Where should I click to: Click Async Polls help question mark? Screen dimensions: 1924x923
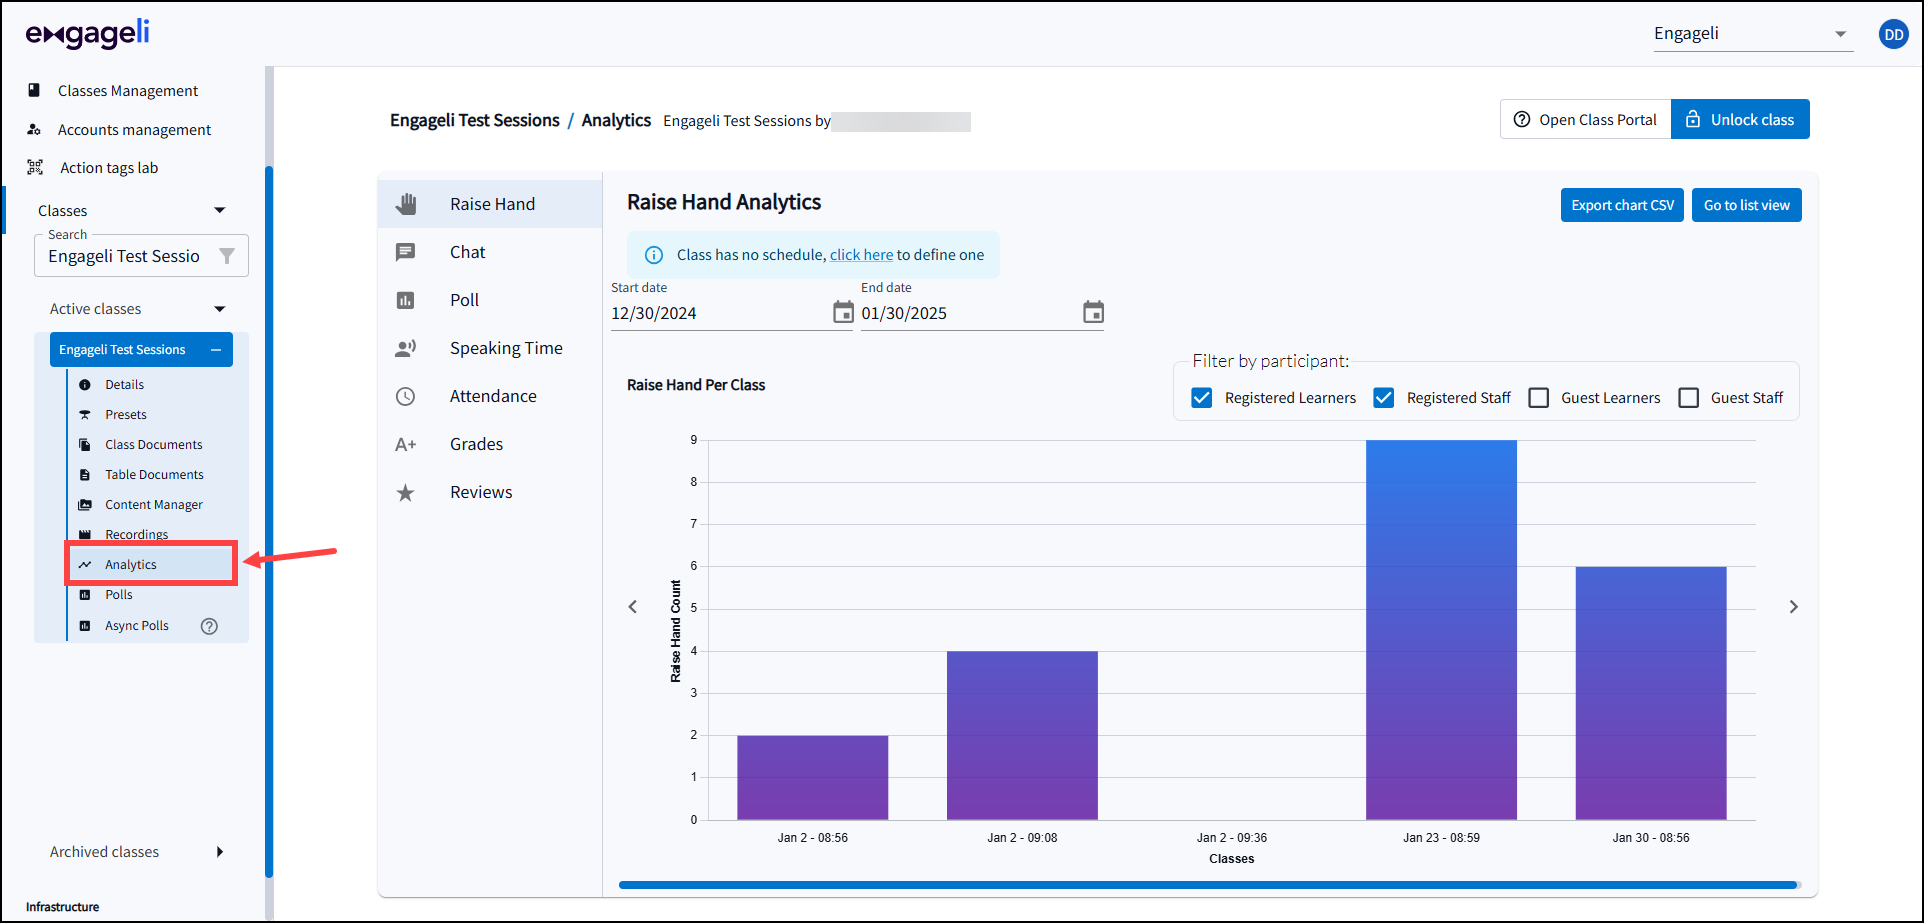click(209, 626)
